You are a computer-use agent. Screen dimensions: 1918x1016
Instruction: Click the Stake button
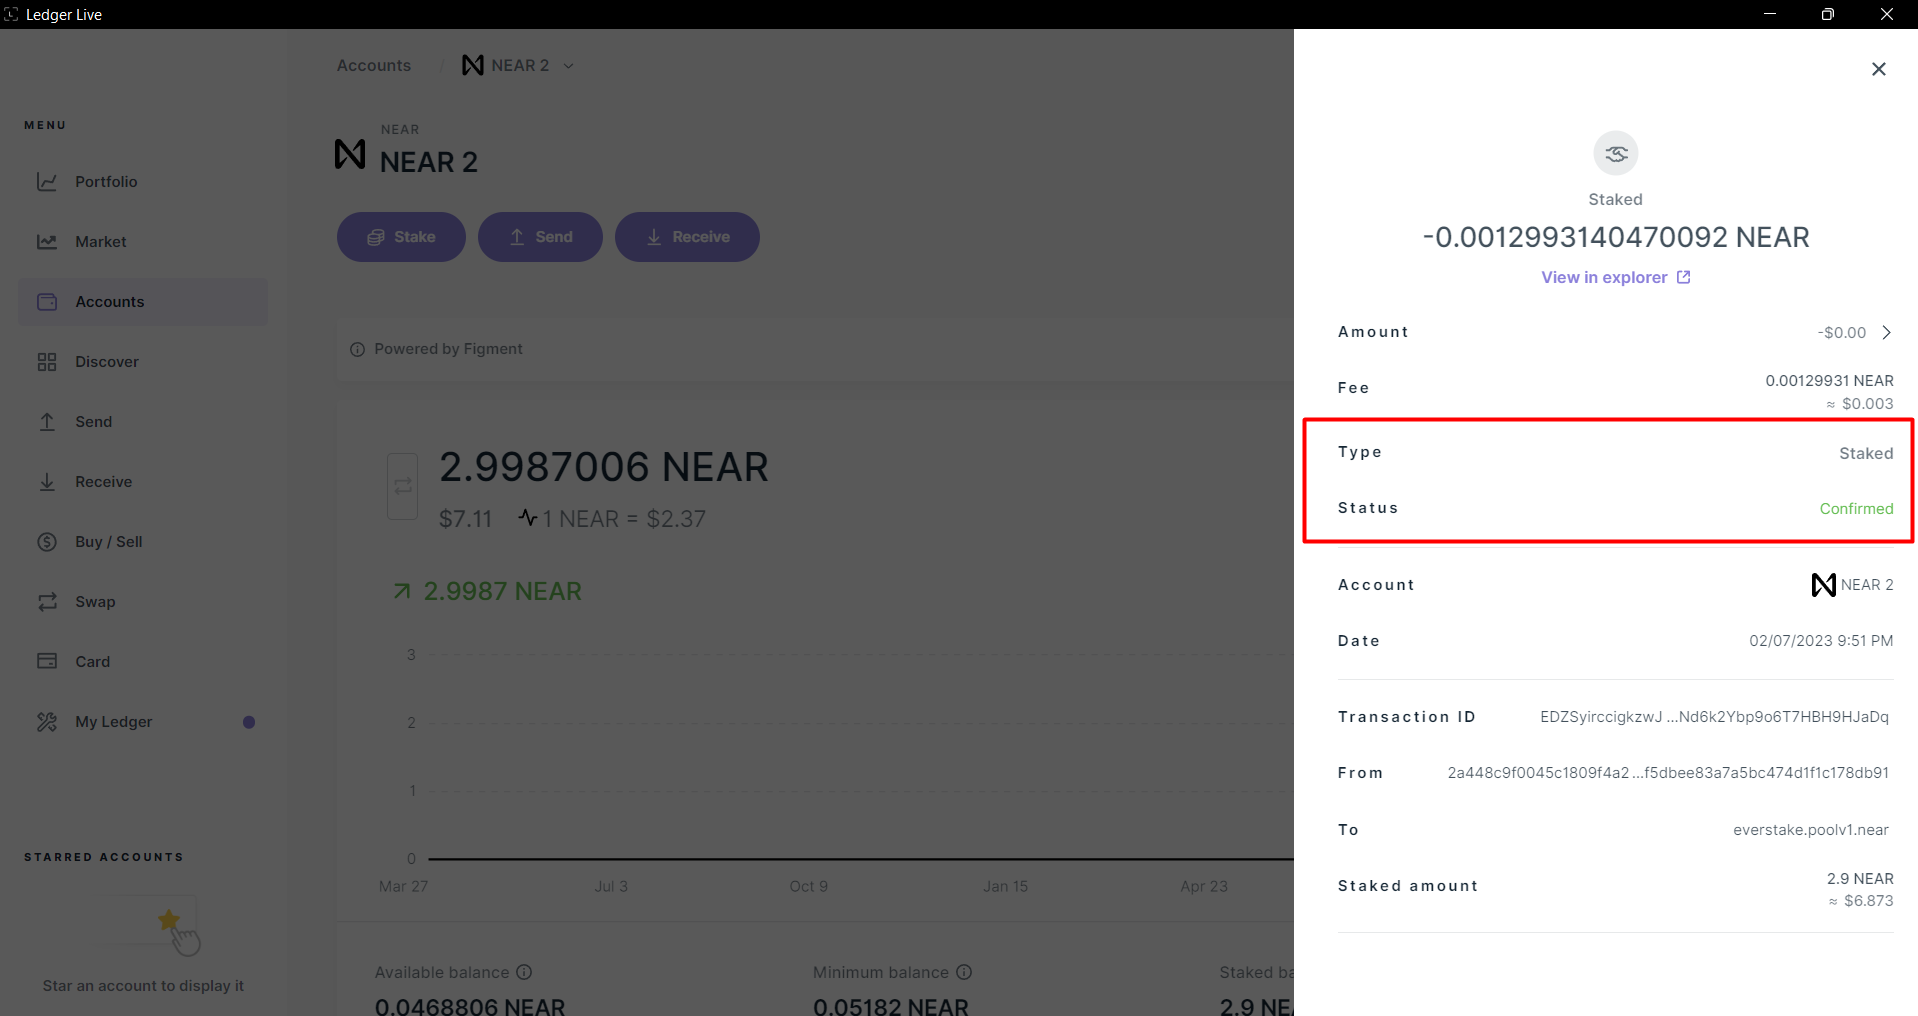[x=401, y=237]
